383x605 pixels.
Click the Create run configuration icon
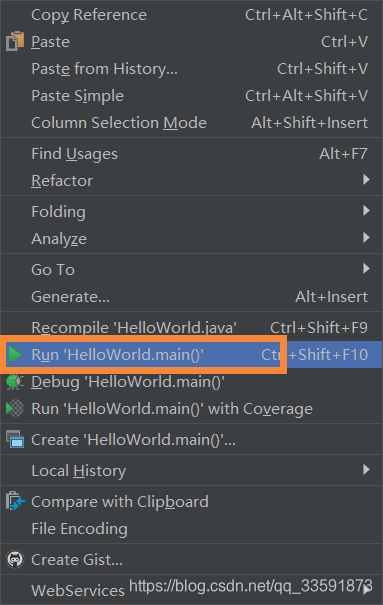15,439
